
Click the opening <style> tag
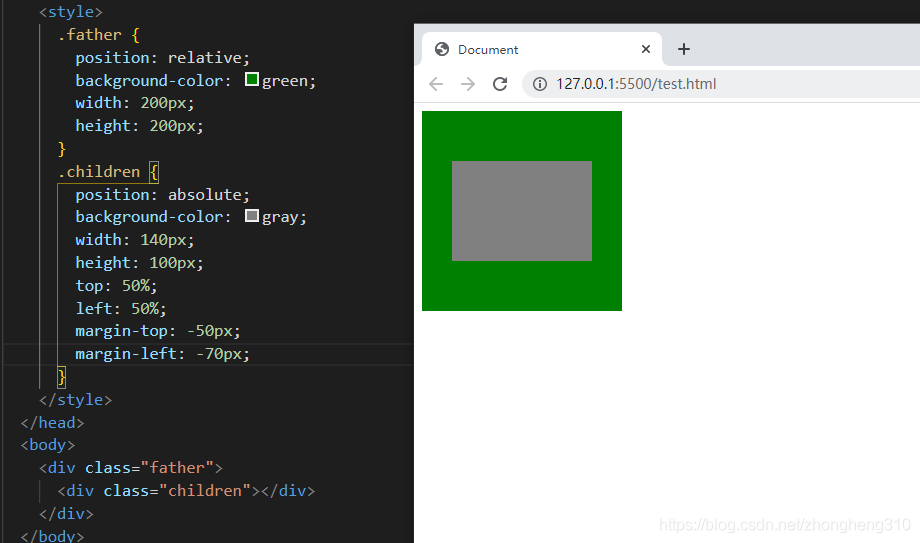pyautogui.click(x=70, y=12)
